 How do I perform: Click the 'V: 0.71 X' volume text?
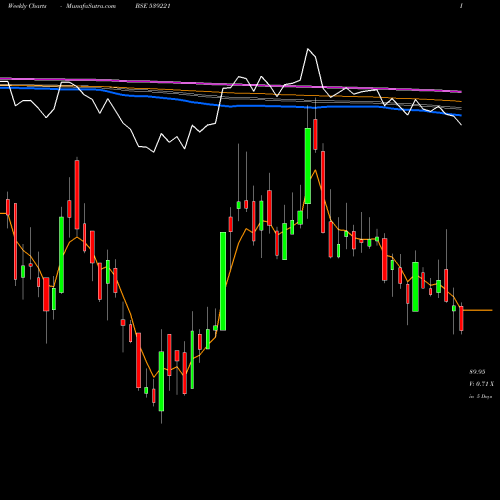click(481, 384)
